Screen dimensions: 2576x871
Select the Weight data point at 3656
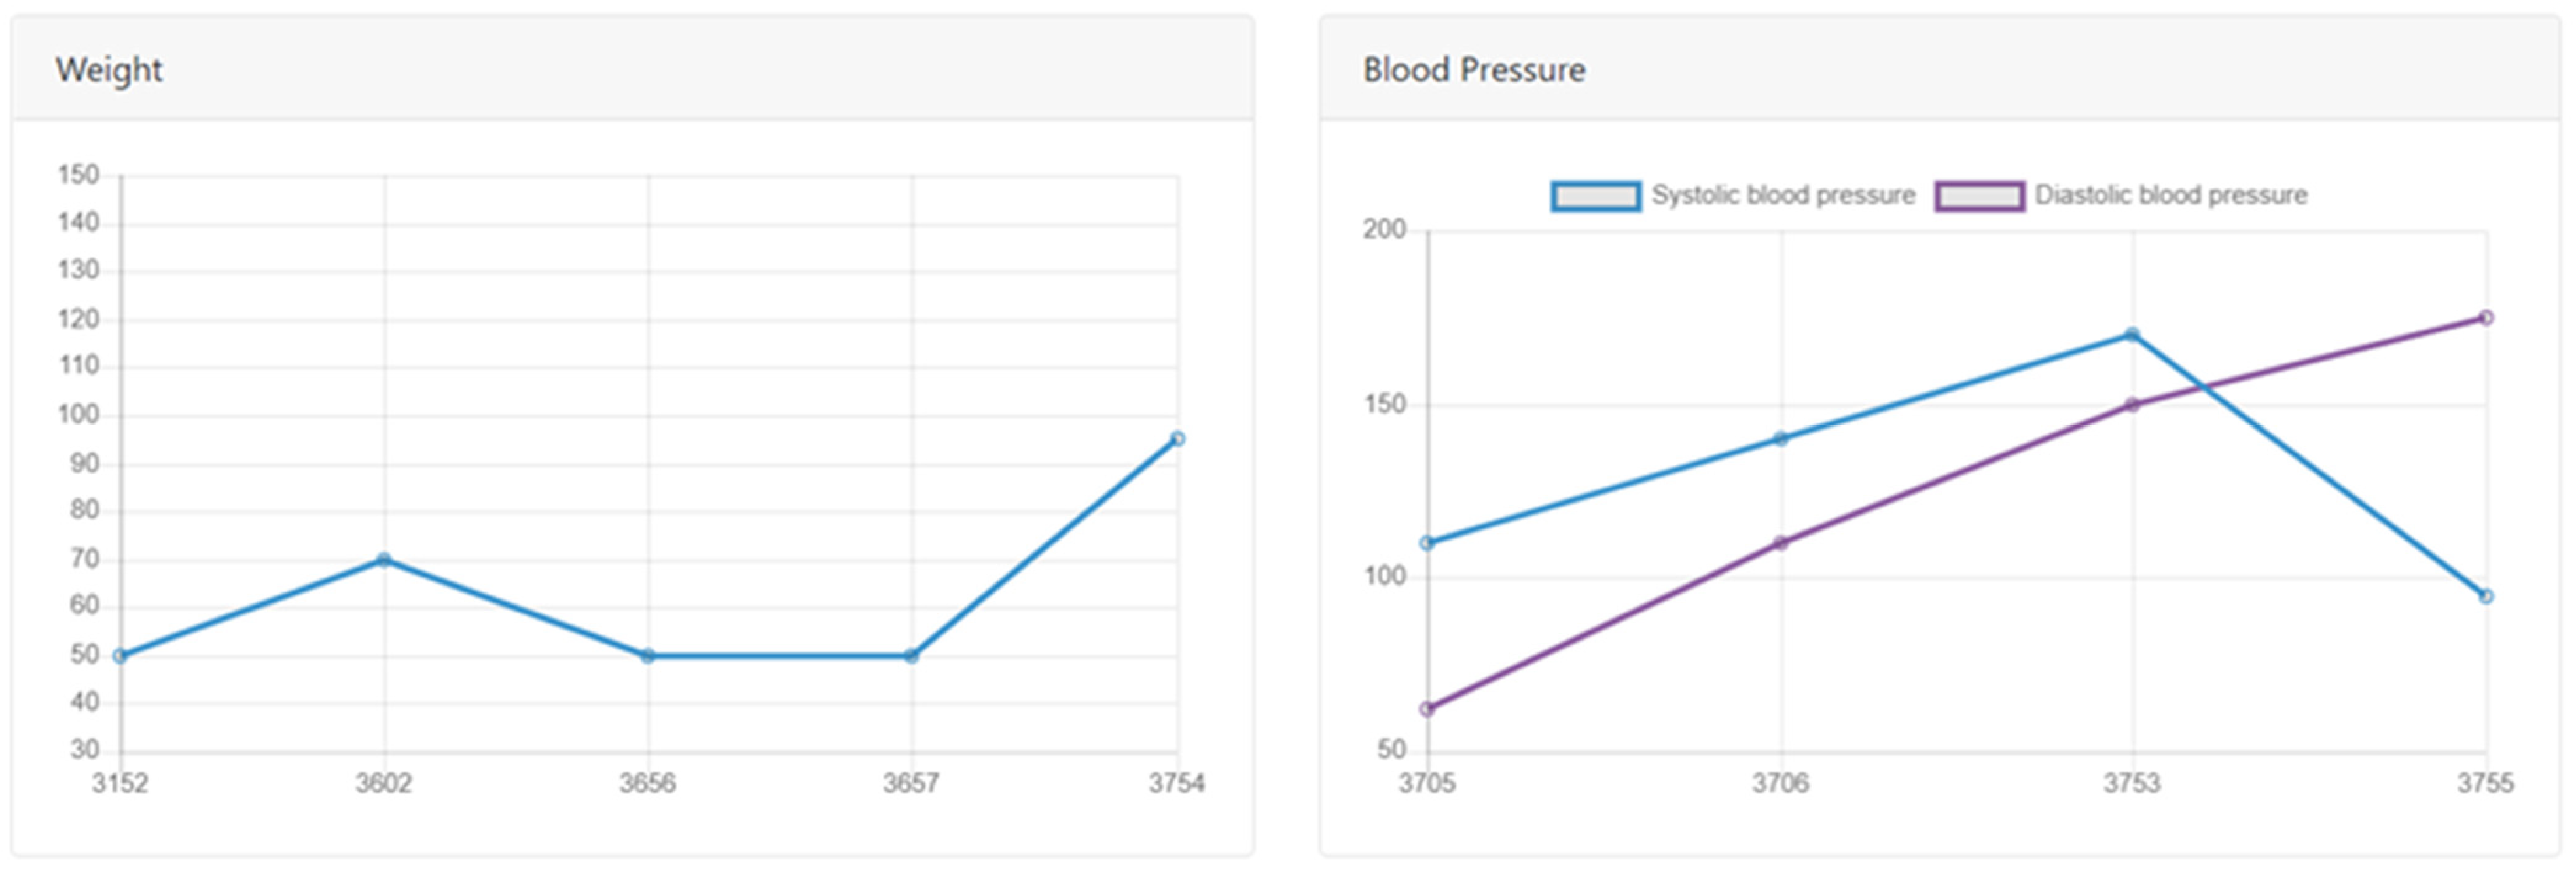point(648,656)
